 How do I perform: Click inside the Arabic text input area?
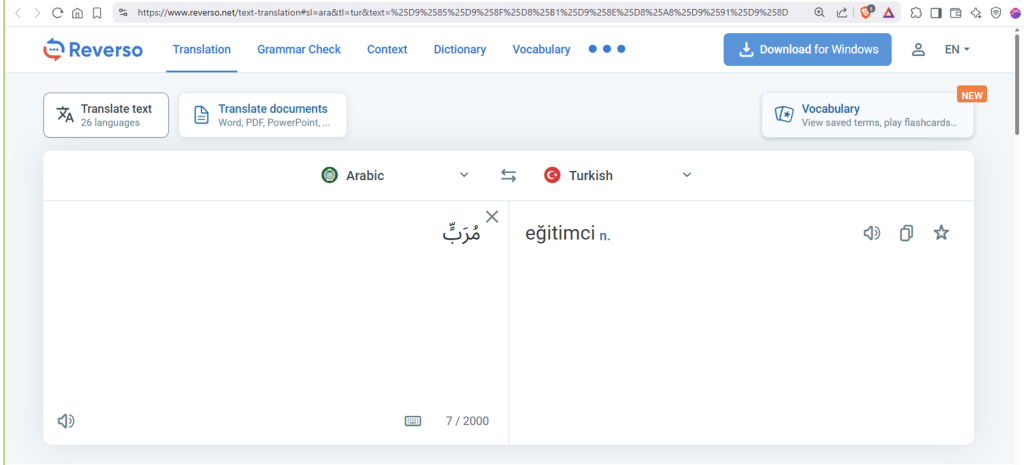coord(275,310)
